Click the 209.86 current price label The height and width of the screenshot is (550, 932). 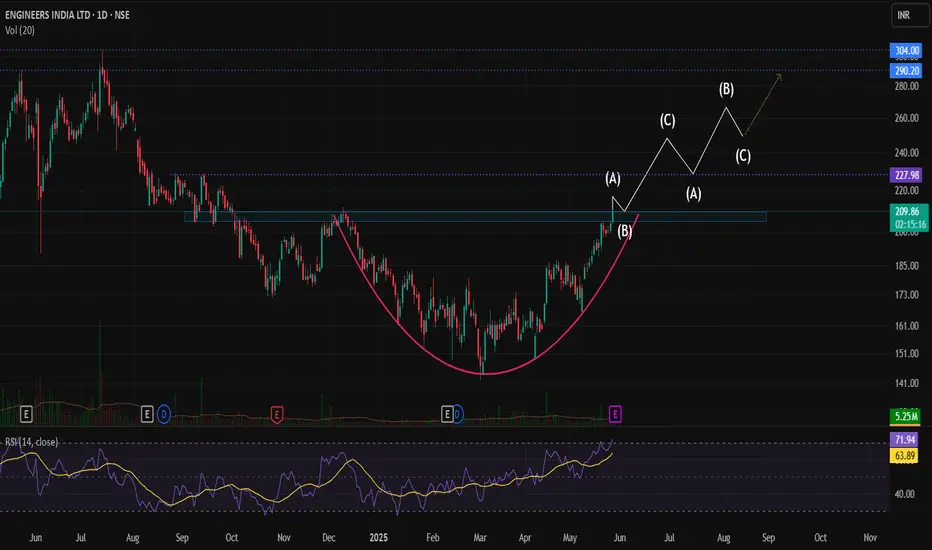(908, 211)
